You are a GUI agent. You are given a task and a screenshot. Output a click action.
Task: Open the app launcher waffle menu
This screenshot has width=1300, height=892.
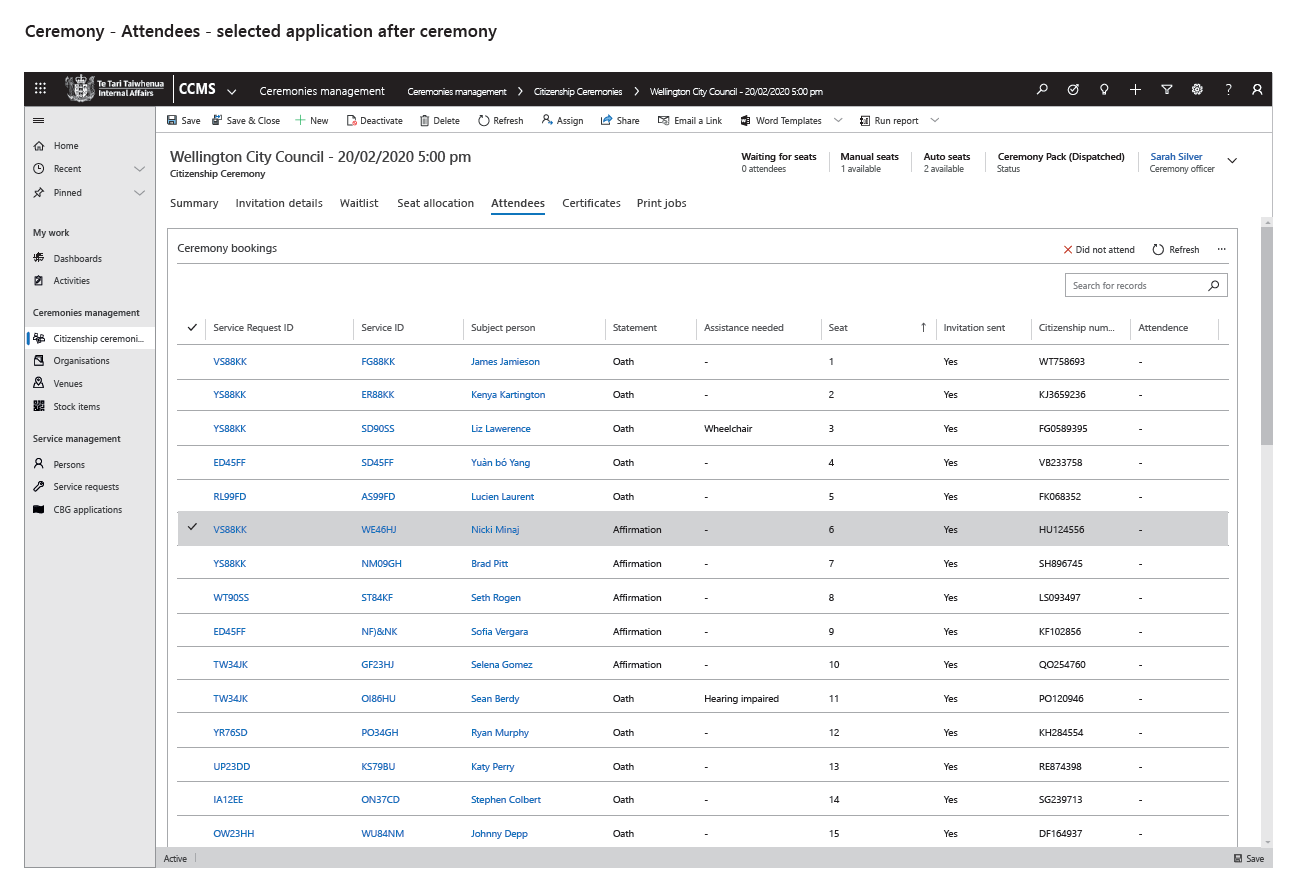pyautogui.click(x=40, y=89)
